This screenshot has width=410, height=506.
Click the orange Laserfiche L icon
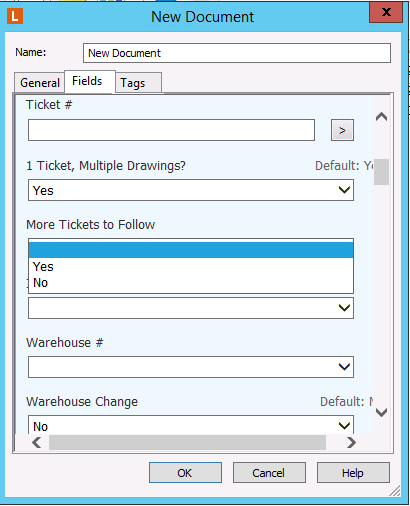15,16
